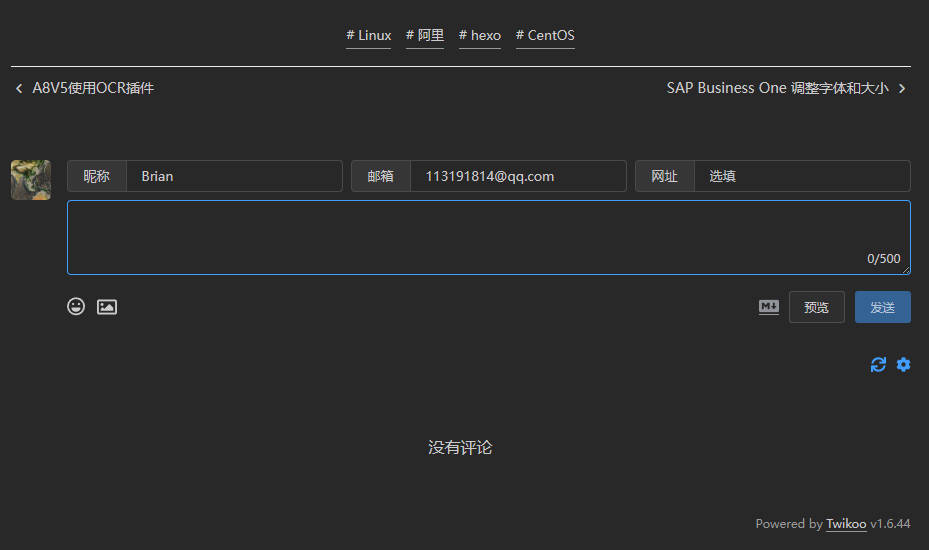This screenshot has width=929, height=550.
Task: Go to post A8V5使用OCR插件
Action: (93, 88)
